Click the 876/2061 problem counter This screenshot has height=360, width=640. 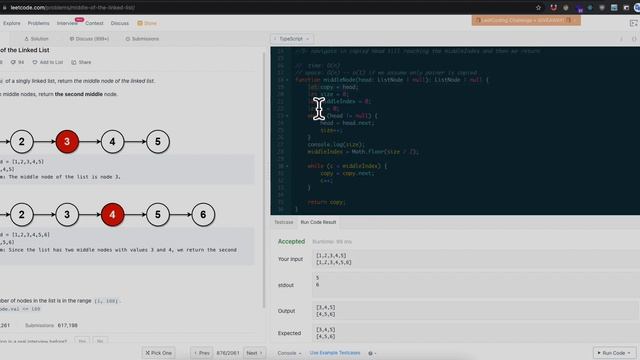point(228,353)
